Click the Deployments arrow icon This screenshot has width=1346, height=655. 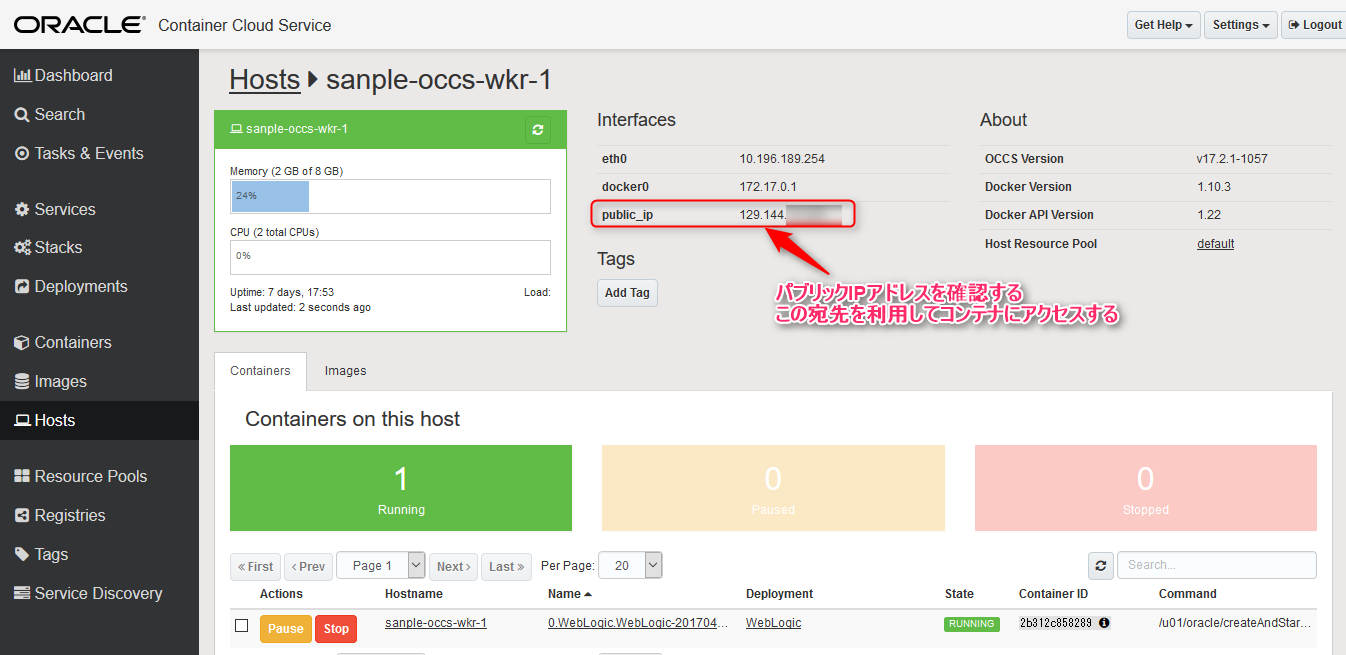click(22, 286)
